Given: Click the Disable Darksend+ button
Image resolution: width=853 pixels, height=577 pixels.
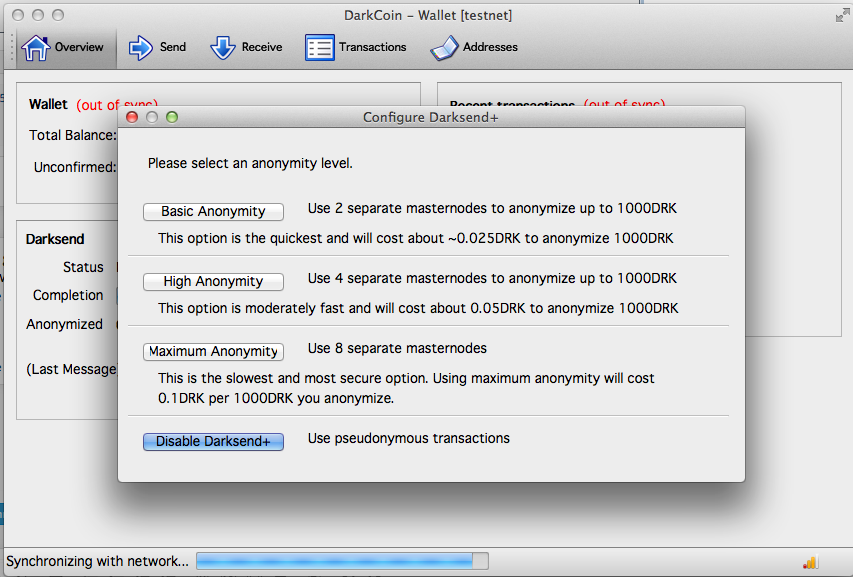Looking at the screenshot, I should coord(213,442).
